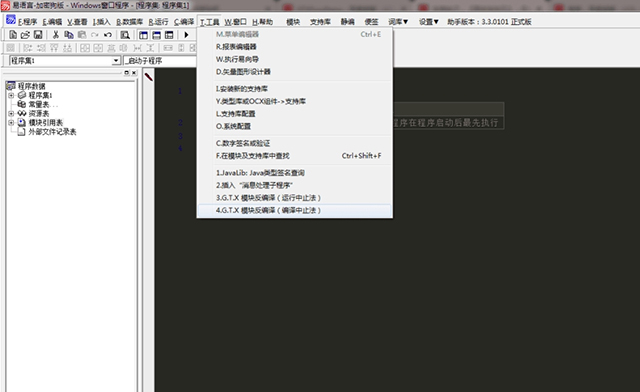Click the New file icon in toolbar

(x=13, y=35)
